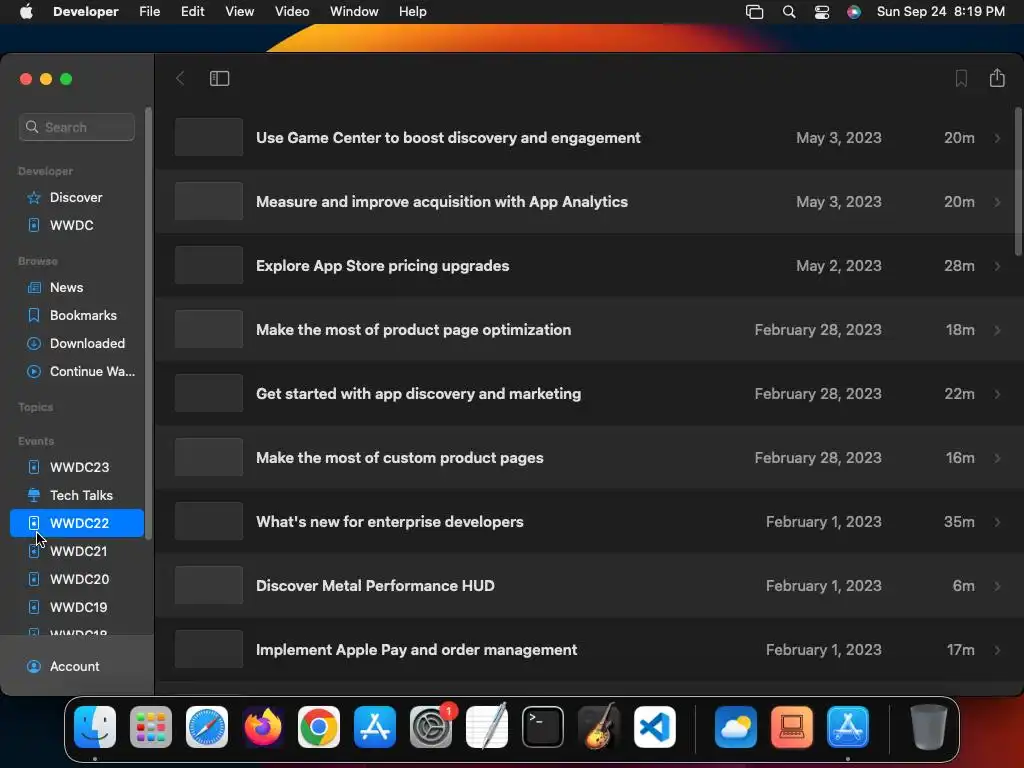Click chevron on 'Explore App Store pricing upgrades' row
The image size is (1024, 768).
click(997, 266)
